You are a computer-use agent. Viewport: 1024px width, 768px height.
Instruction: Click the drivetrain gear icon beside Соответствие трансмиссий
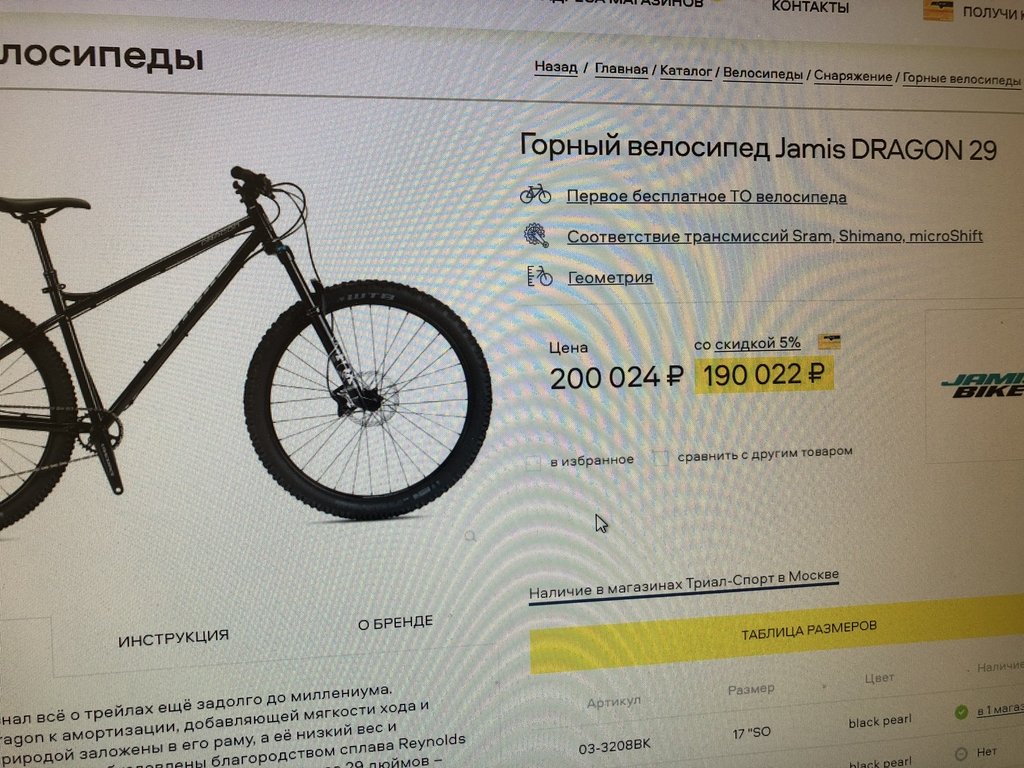tap(536, 234)
